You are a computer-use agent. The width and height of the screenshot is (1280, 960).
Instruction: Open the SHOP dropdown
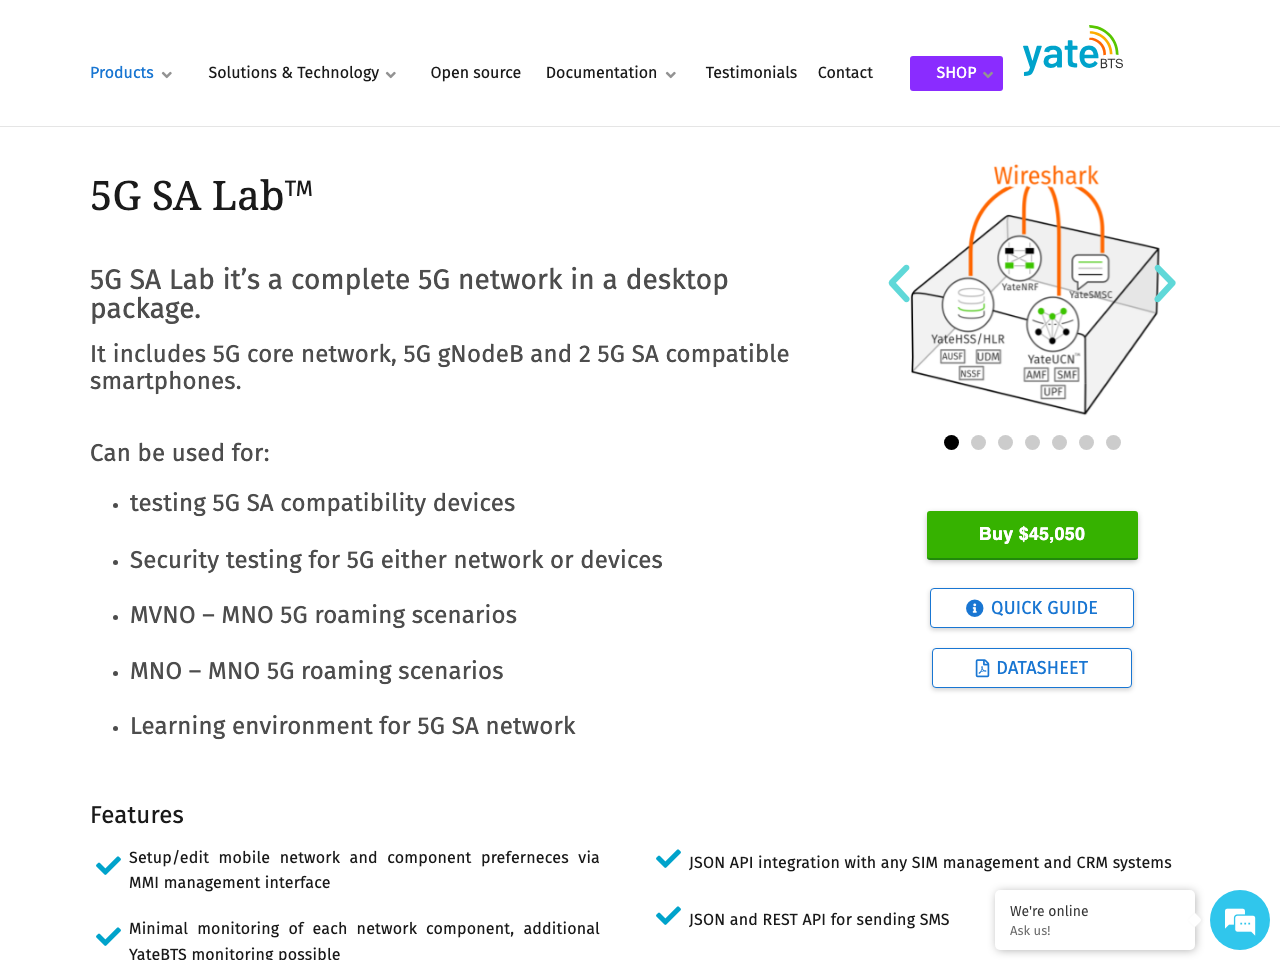(x=956, y=72)
